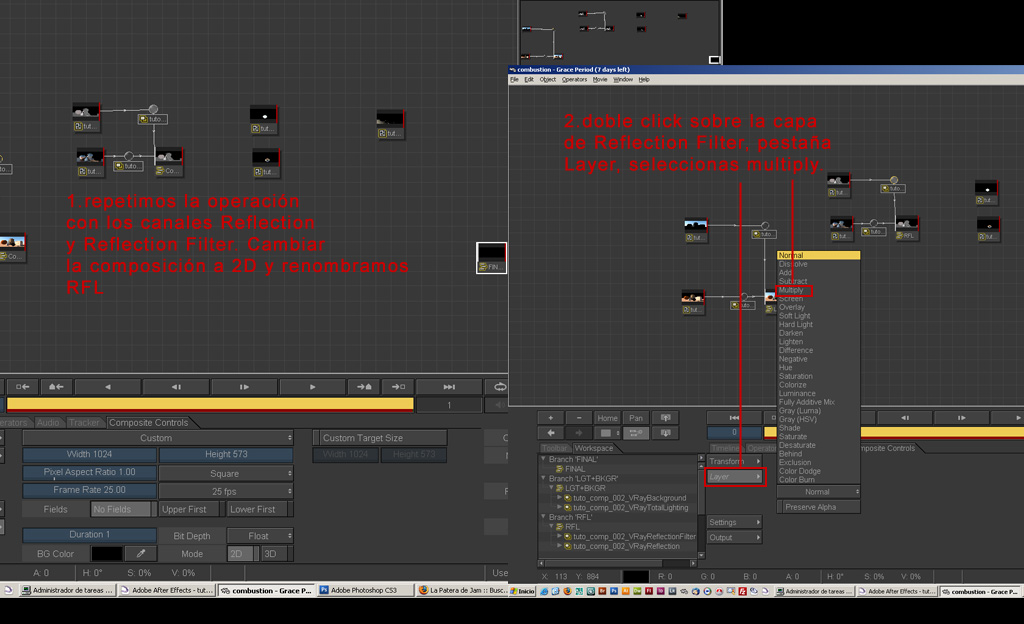Screen dimensions: 1024x624
Task: Open the Float bit depth dropdown
Action: pyautogui.click(x=260, y=536)
